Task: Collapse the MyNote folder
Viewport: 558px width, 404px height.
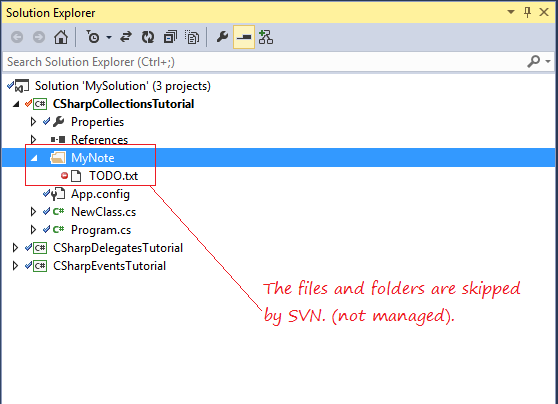Action: pos(34,158)
